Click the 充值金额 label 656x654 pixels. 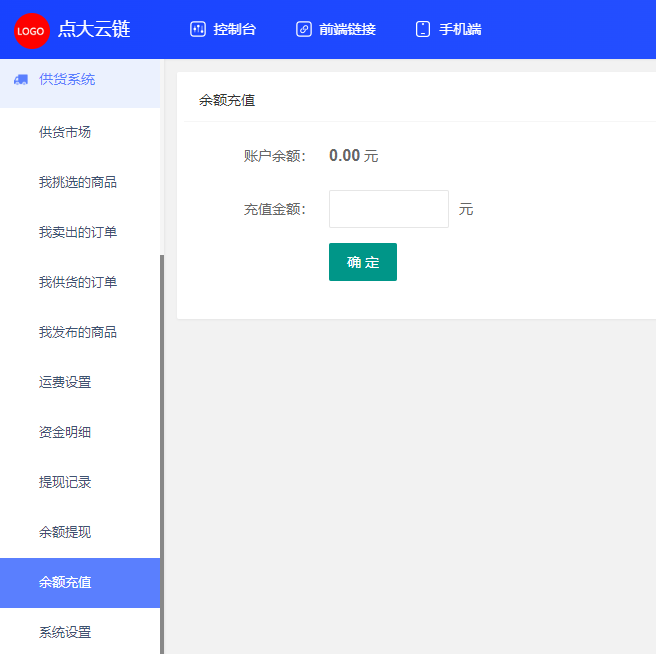pyautogui.click(x=275, y=209)
